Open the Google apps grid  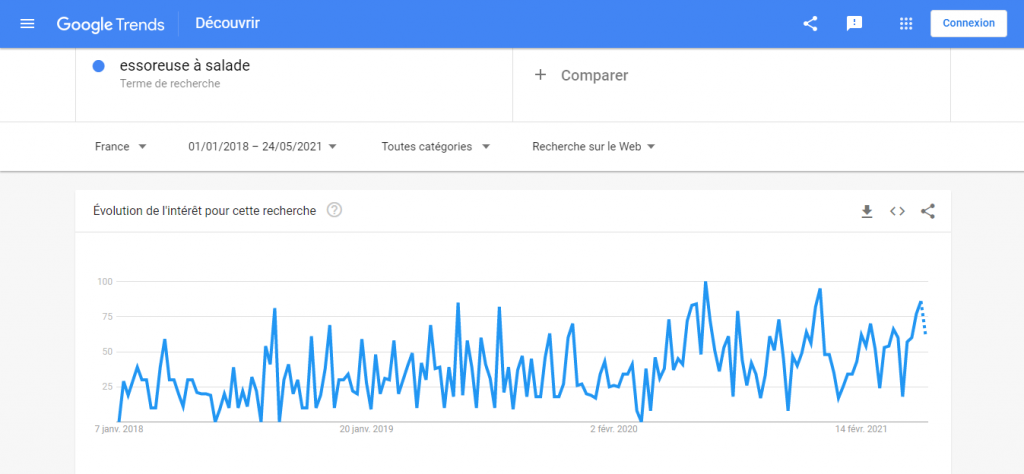(906, 23)
